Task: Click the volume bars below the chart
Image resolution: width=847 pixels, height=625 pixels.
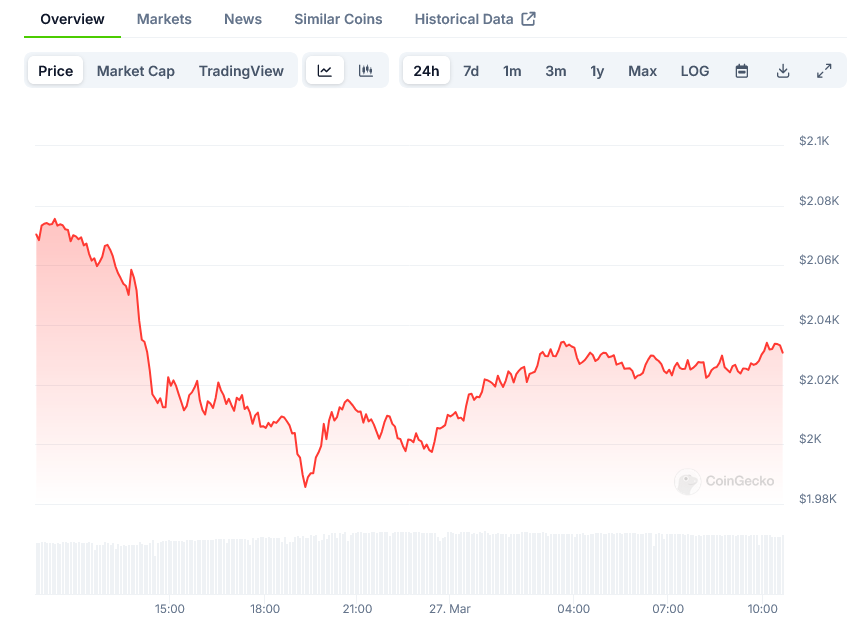Action: [x=409, y=563]
